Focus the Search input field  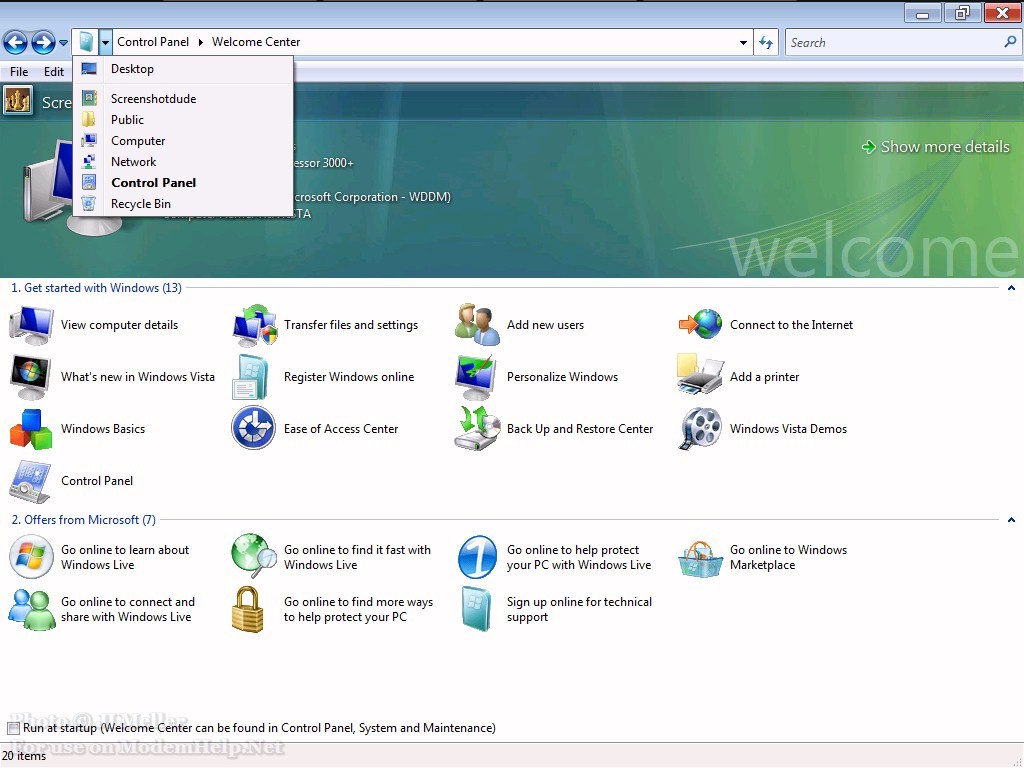click(893, 42)
